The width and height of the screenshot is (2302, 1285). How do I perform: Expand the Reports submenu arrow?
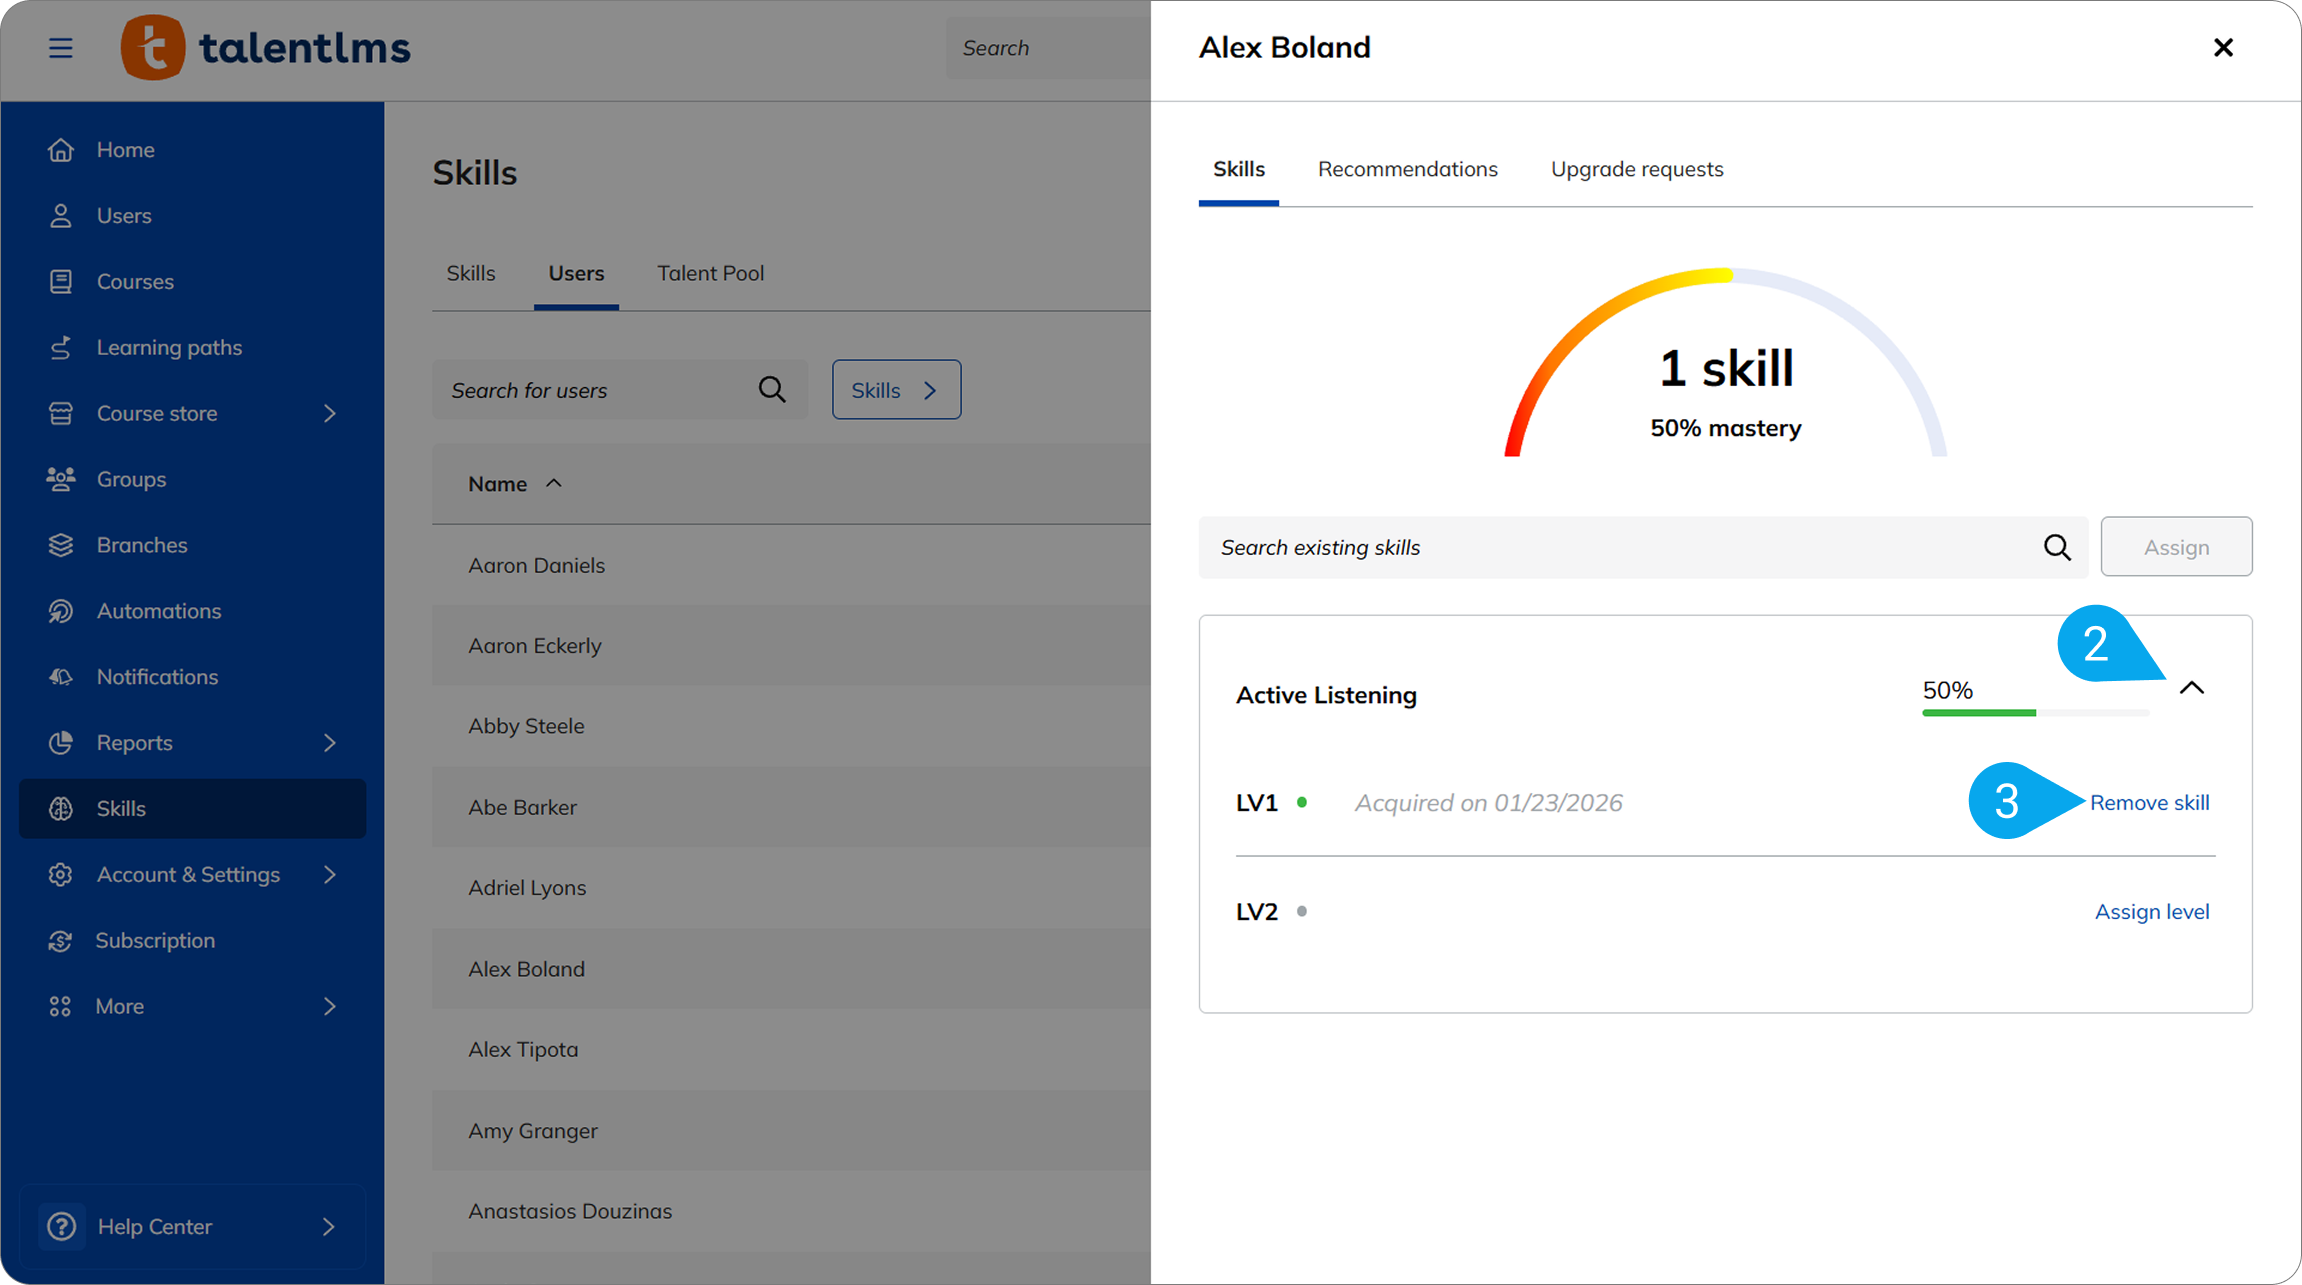click(x=330, y=743)
